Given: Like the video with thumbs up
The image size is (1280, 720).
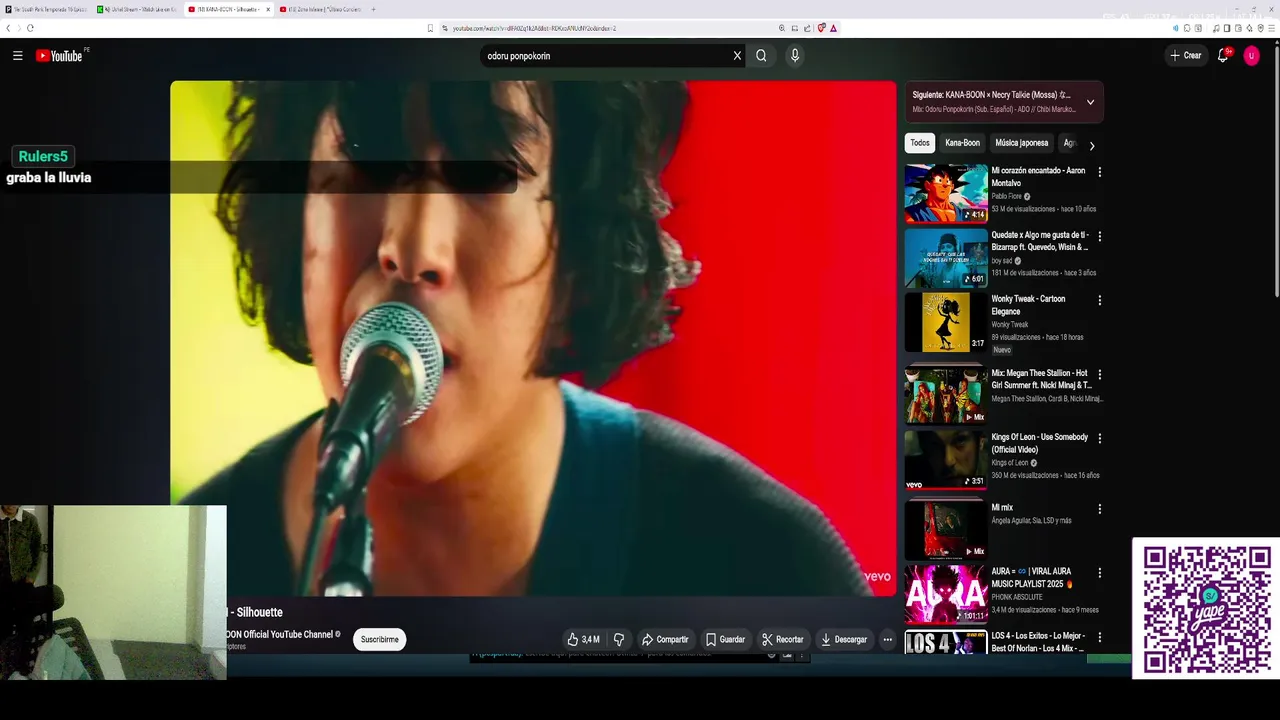Looking at the screenshot, I should (x=584, y=639).
